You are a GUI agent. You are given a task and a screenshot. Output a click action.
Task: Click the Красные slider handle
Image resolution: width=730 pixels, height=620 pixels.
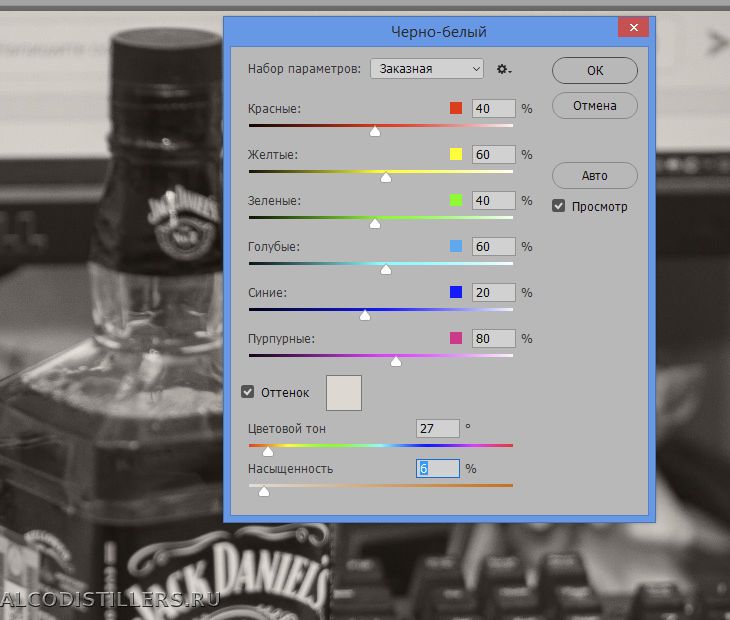(375, 131)
